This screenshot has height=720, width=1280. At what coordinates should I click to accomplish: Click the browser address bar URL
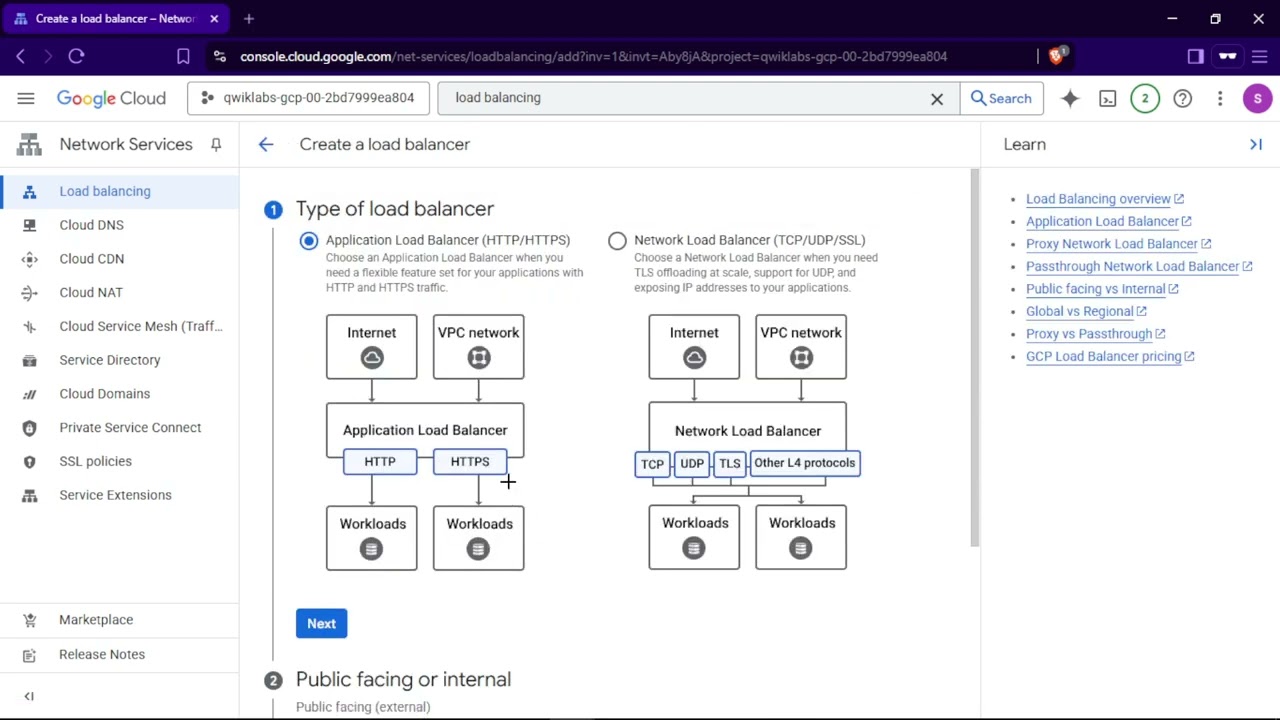click(x=593, y=57)
